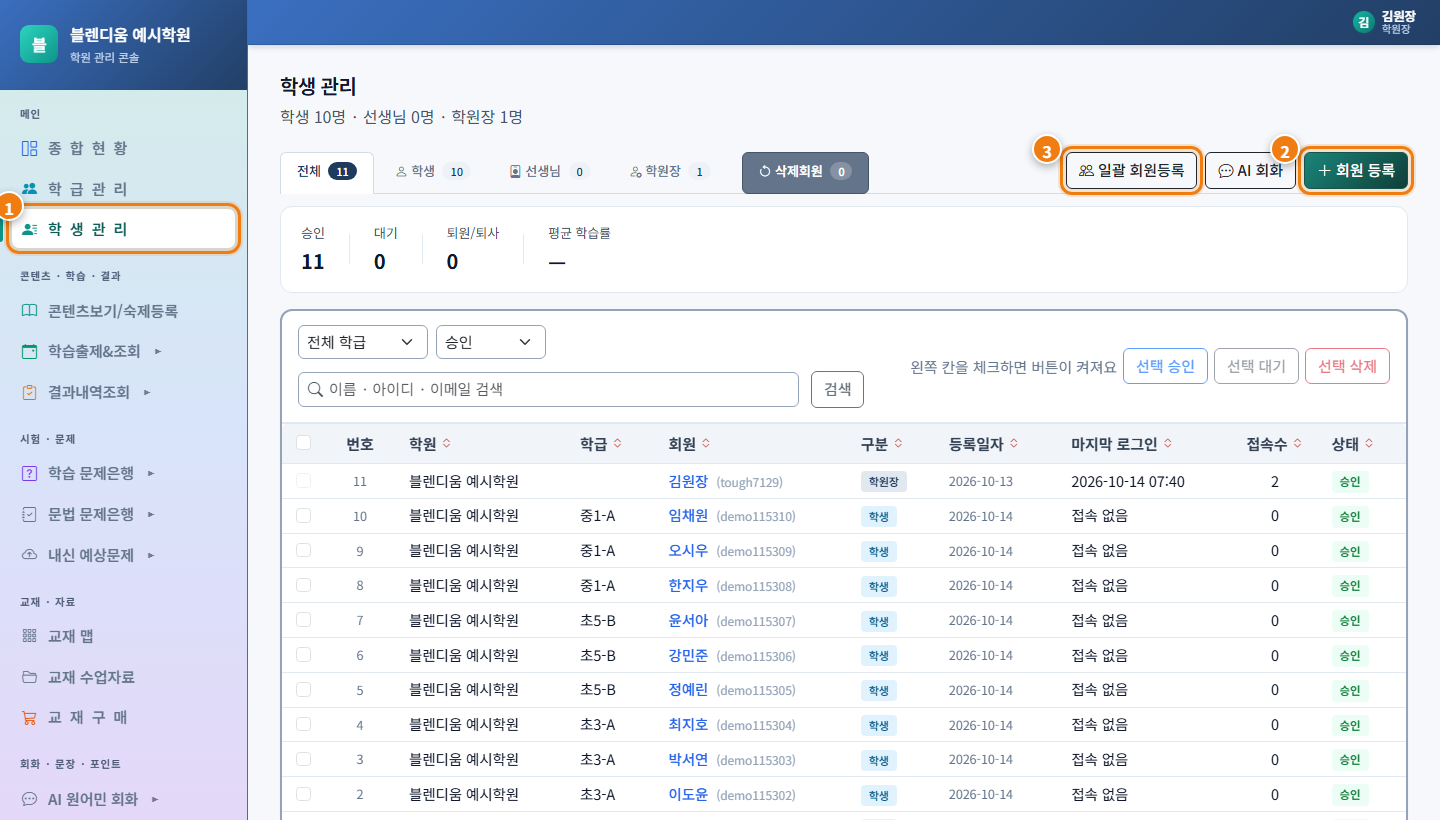Switch to the 학원장 tab
The image size is (1440, 820).
click(669, 172)
